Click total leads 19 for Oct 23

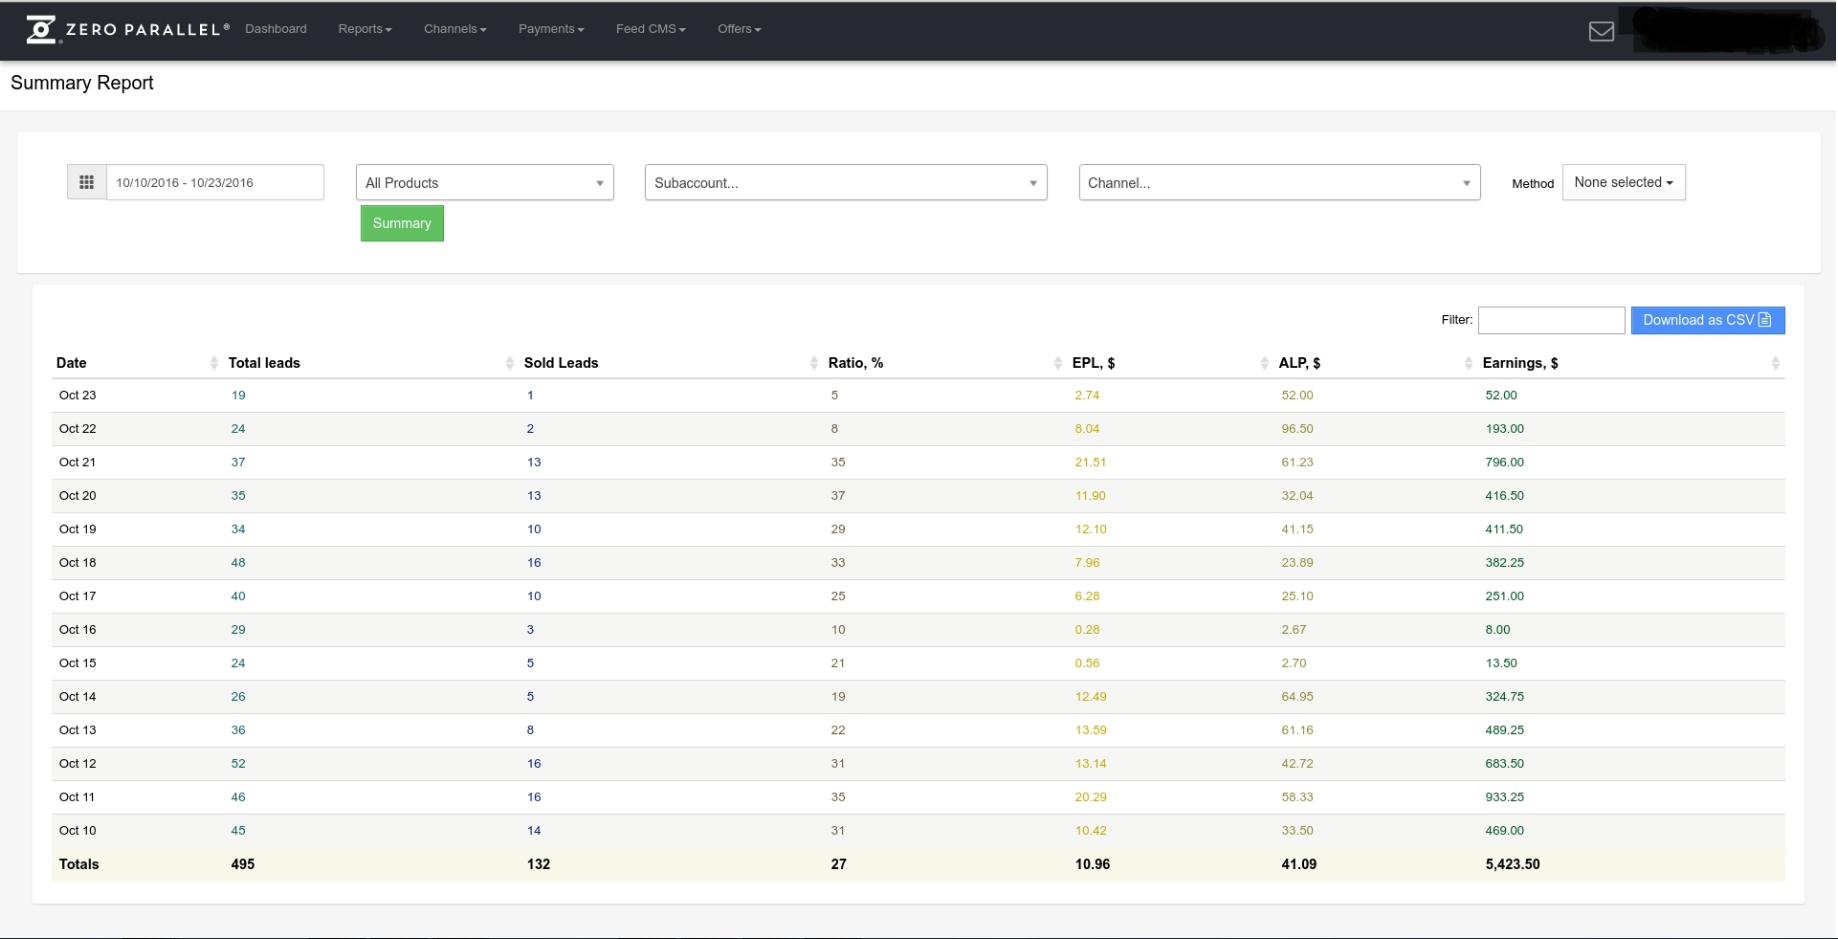point(238,395)
